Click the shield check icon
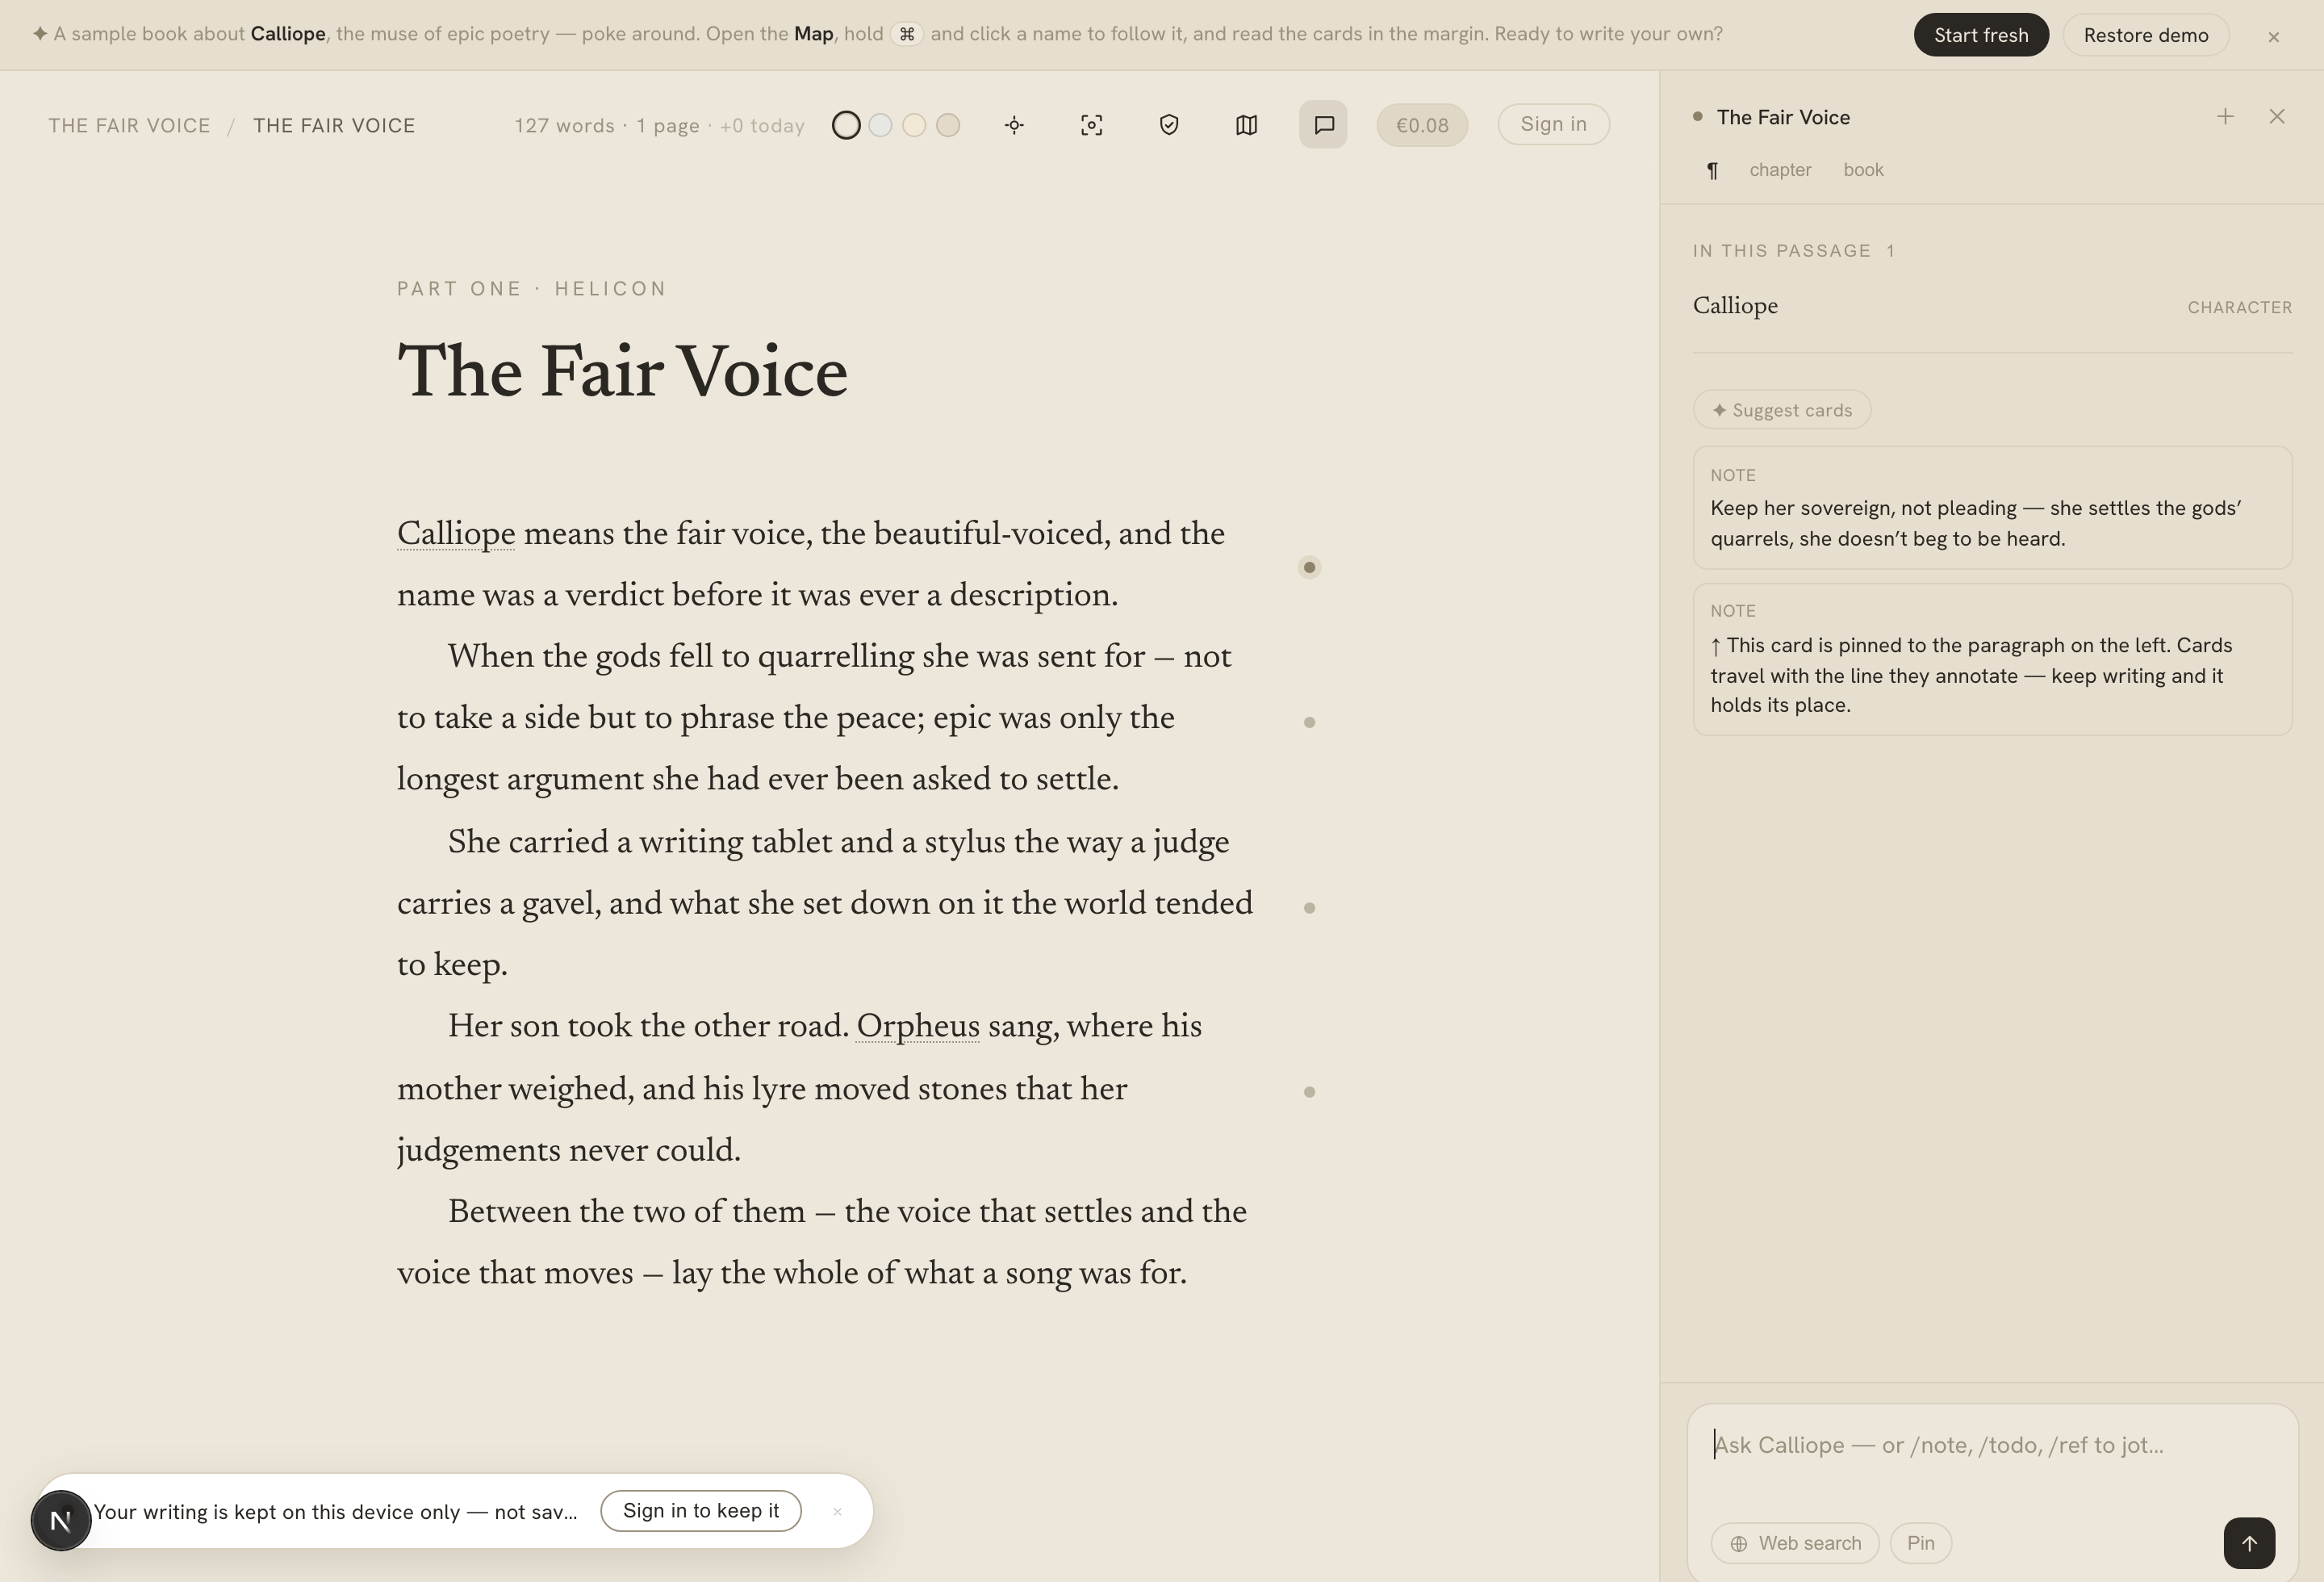 1169,125
